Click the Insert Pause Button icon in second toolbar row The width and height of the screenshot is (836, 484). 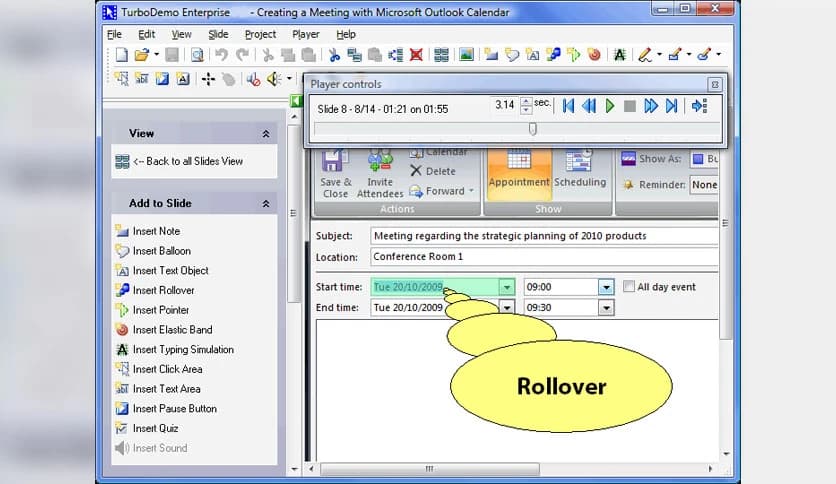tap(162, 79)
